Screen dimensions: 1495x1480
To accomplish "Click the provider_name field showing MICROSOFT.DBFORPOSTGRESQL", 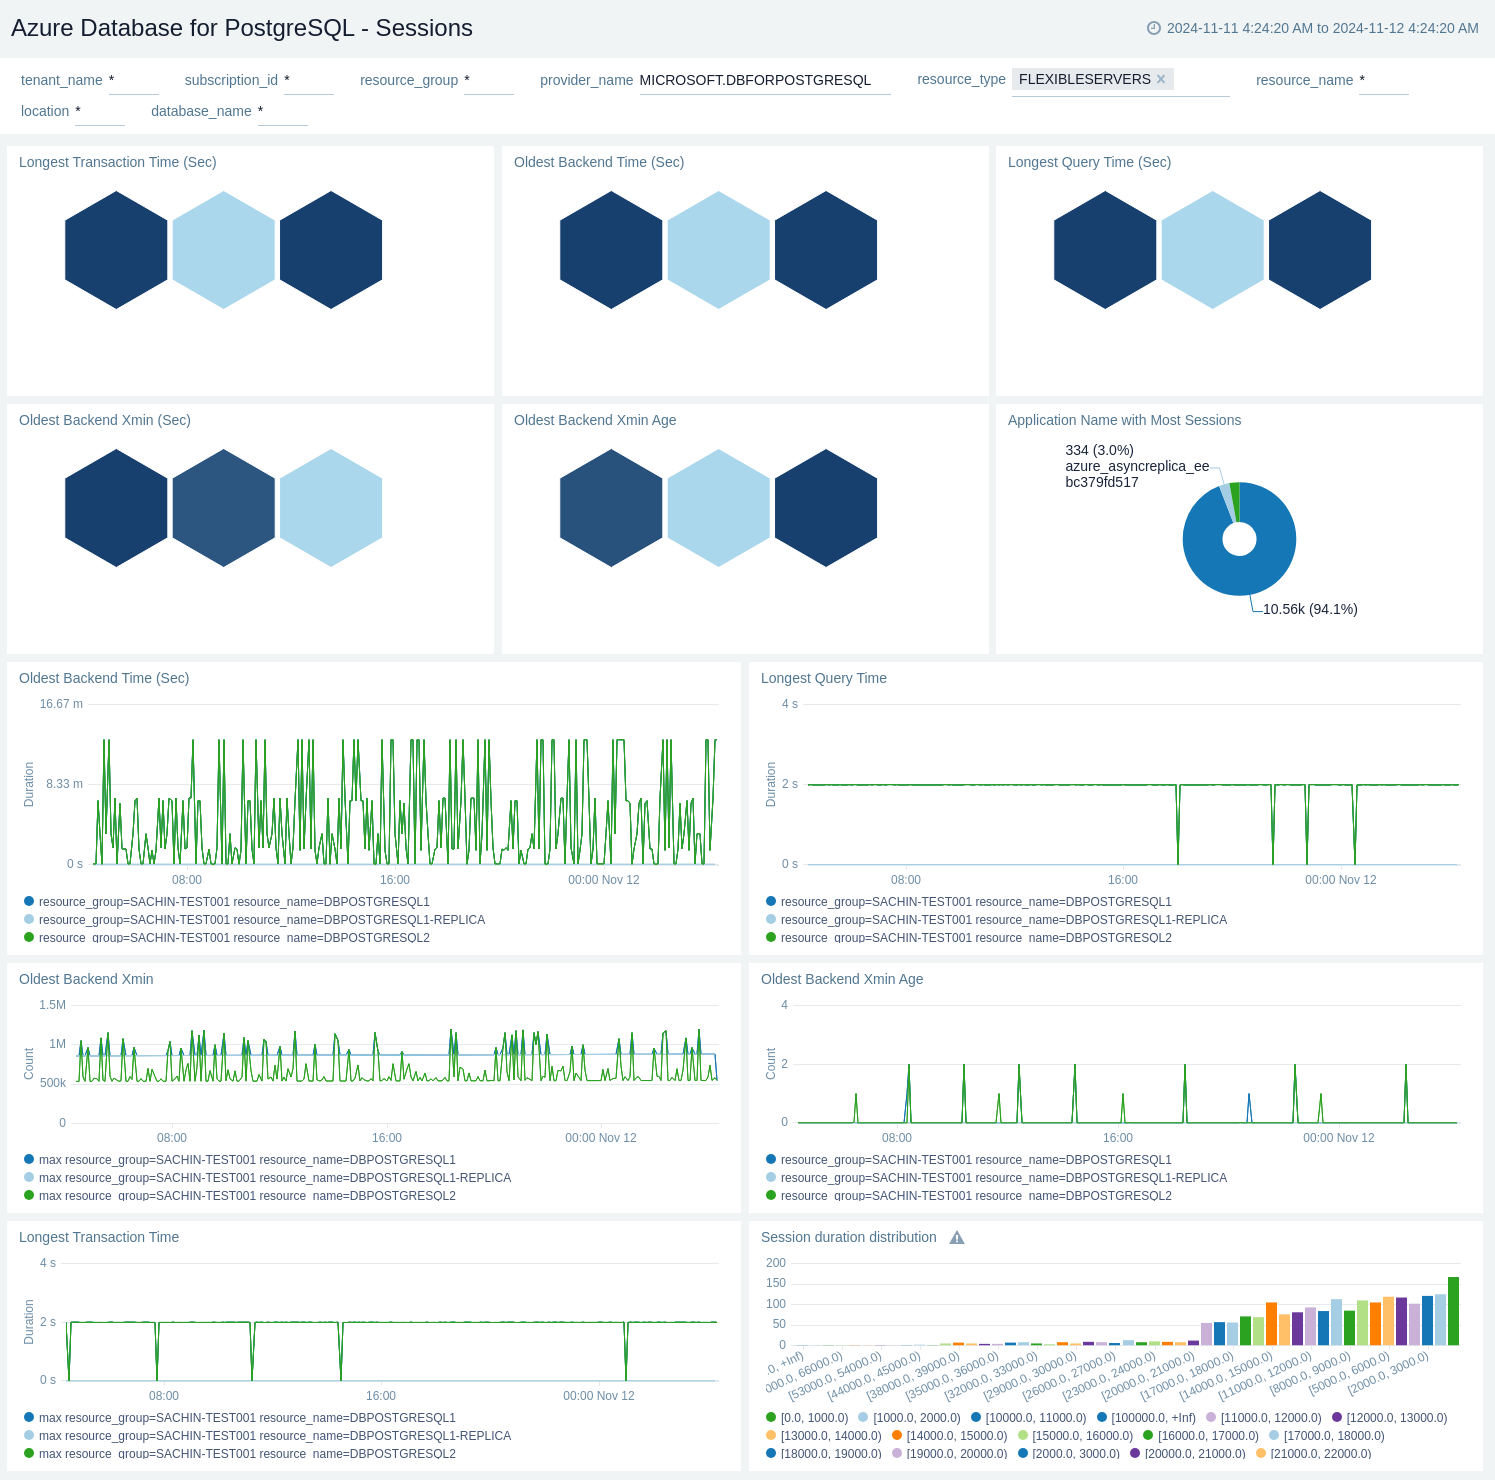I will (x=765, y=80).
